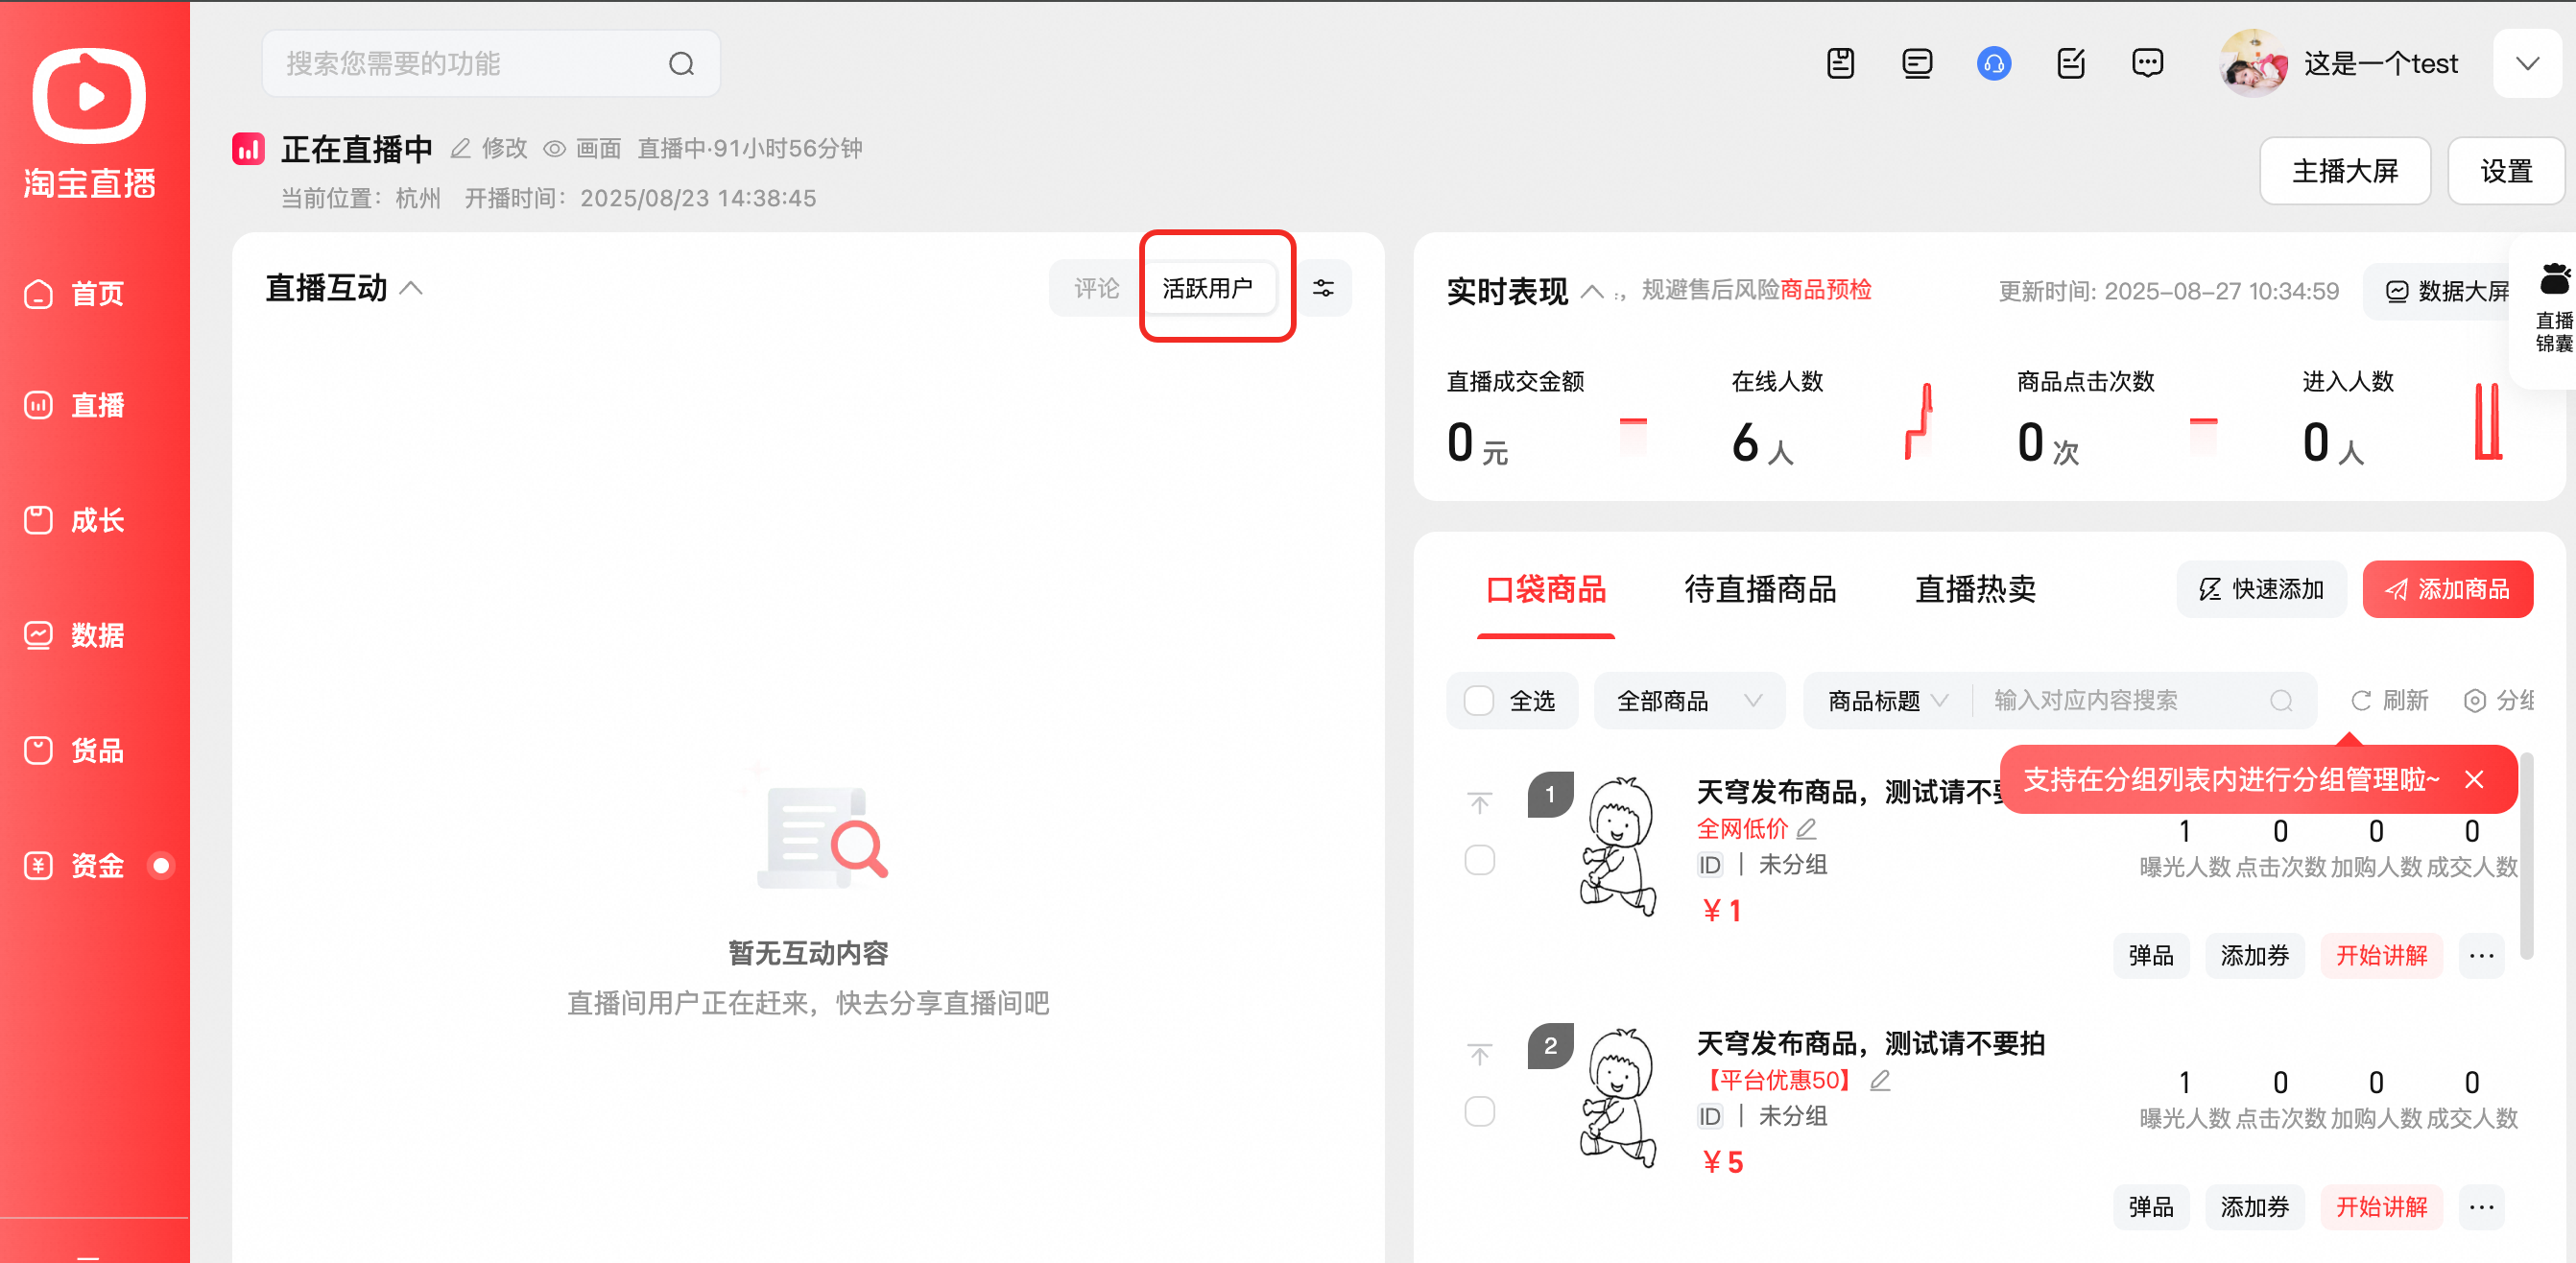Click the product search magnifier icon
Image resolution: width=2576 pixels, height=1263 pixels.
(x=2281, y=701)
